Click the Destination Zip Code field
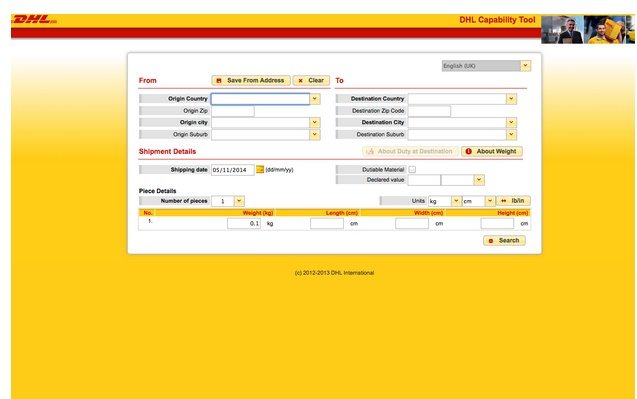Image resolution: width=637 pixels, height=399 pixels. pos(429,111)
